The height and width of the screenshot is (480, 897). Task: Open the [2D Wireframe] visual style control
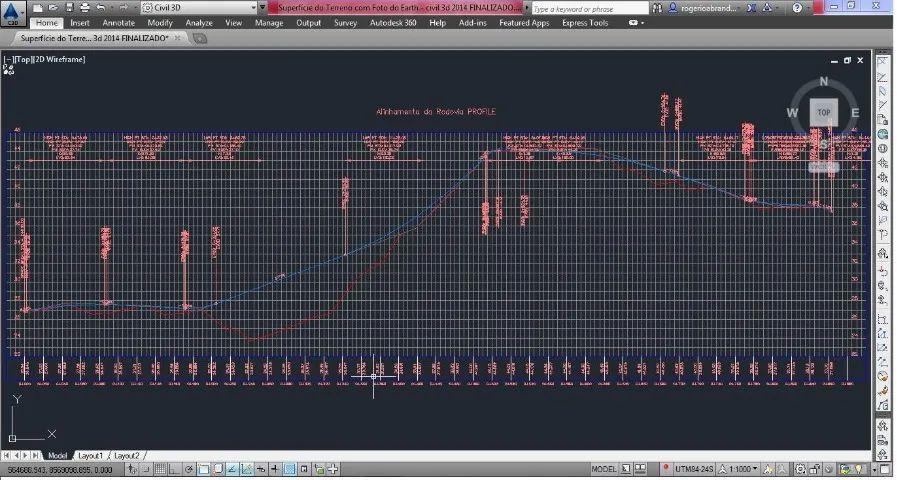tap(59, 59)
